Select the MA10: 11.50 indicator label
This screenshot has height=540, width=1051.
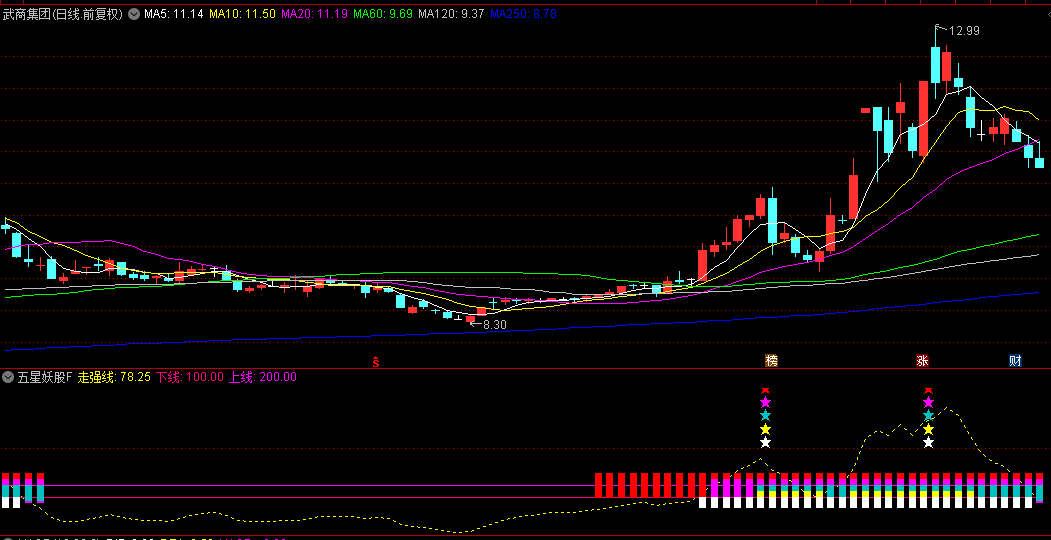coord(242,13)
